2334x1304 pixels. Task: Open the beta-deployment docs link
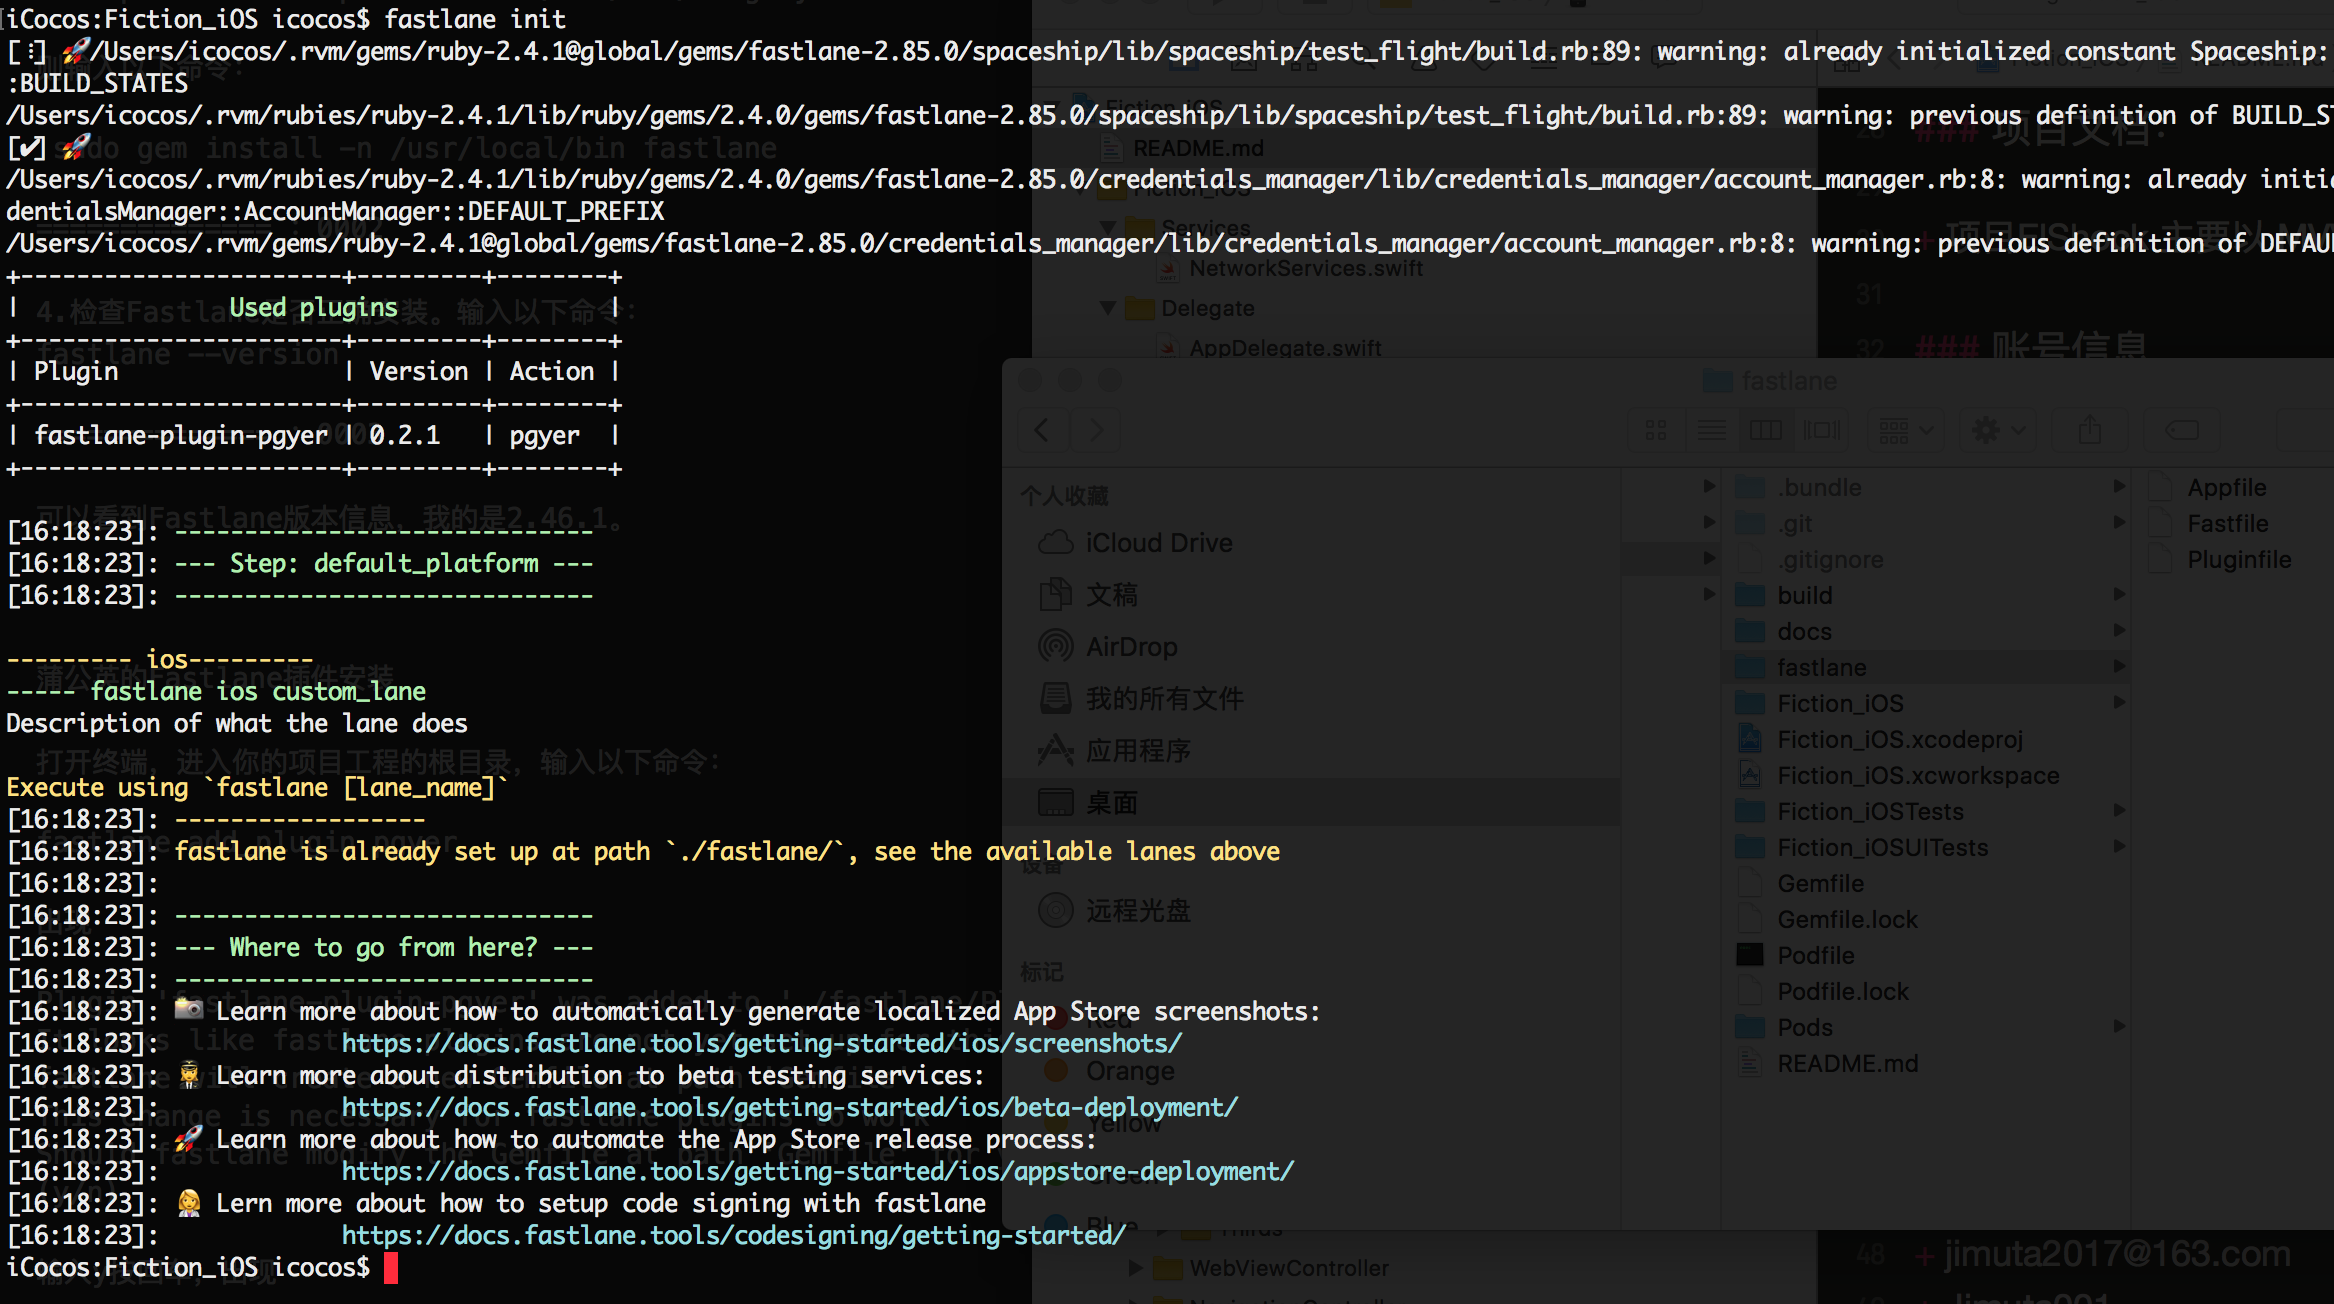pos(789,1108)
